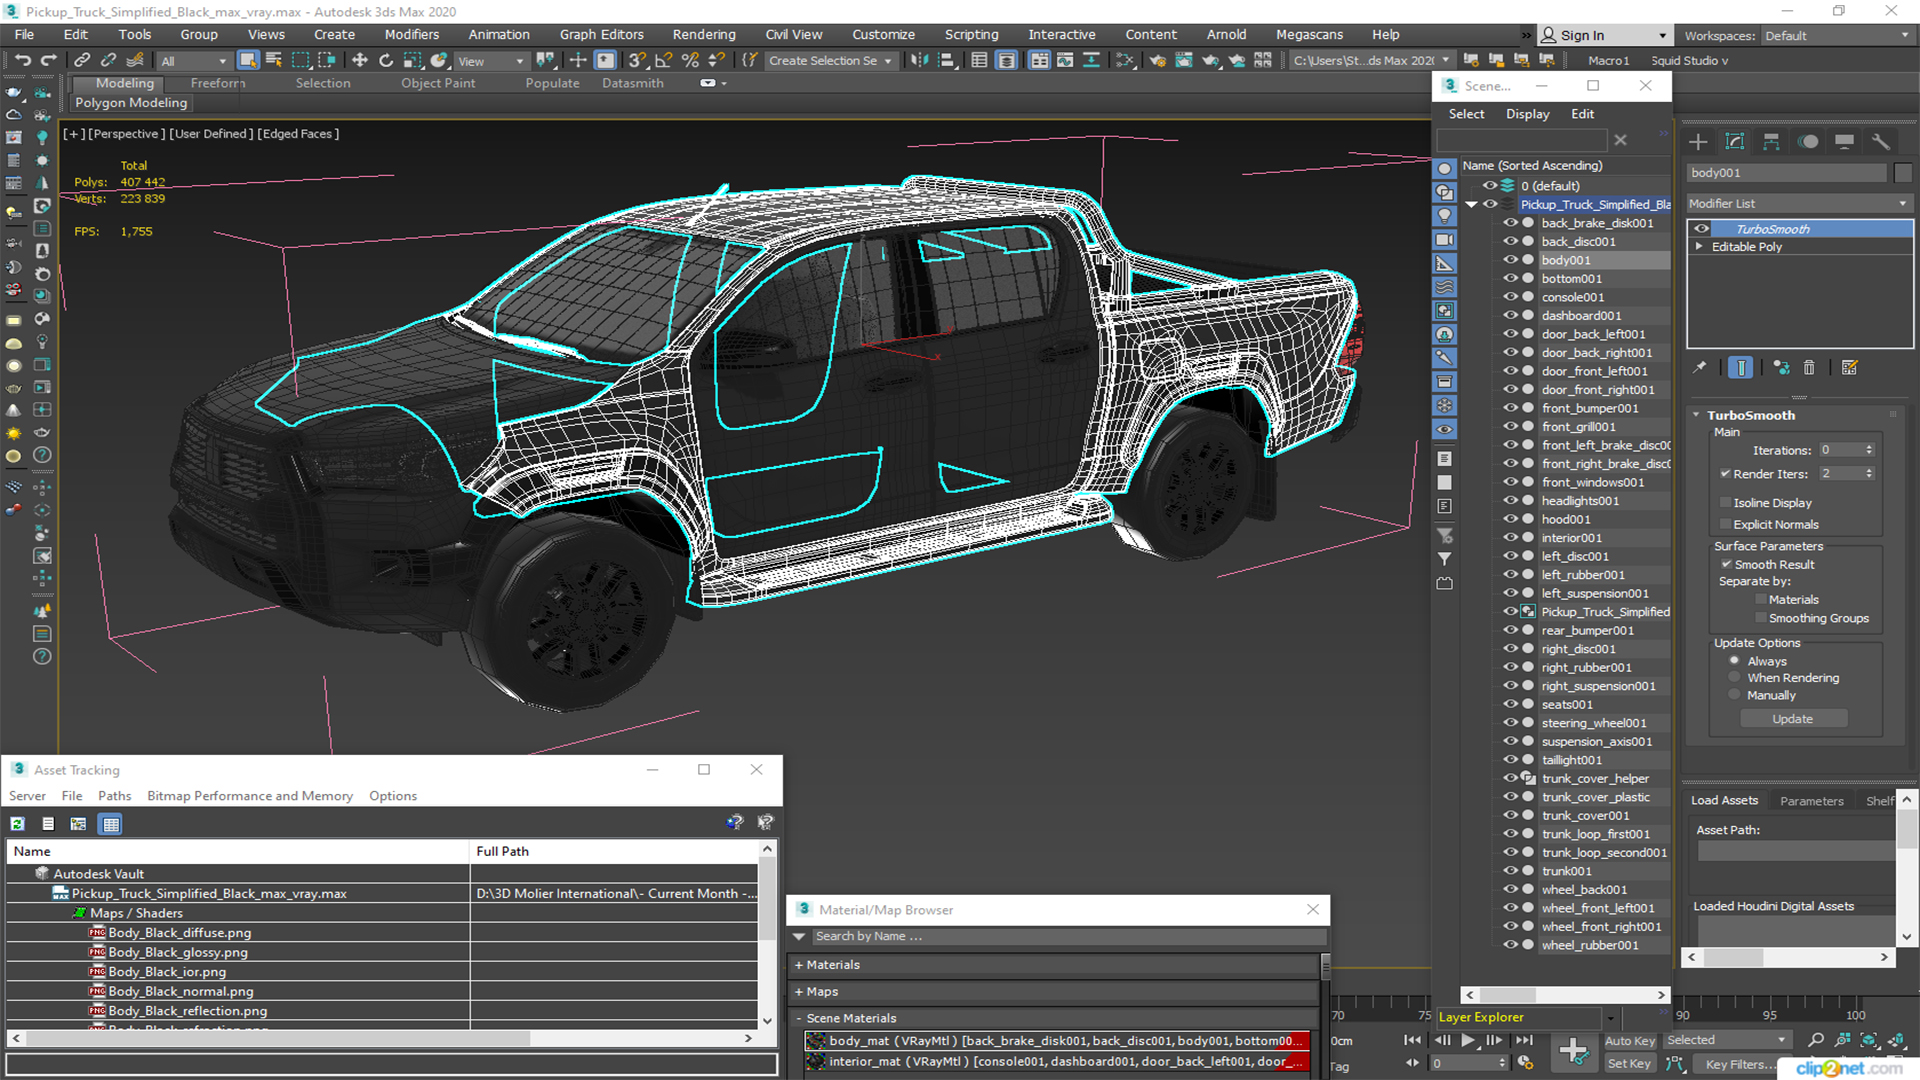Screen dimensions: 1920x1080
Task: Open the Modifiers menu
Action: pyautogui.click(x=411, y=34)
